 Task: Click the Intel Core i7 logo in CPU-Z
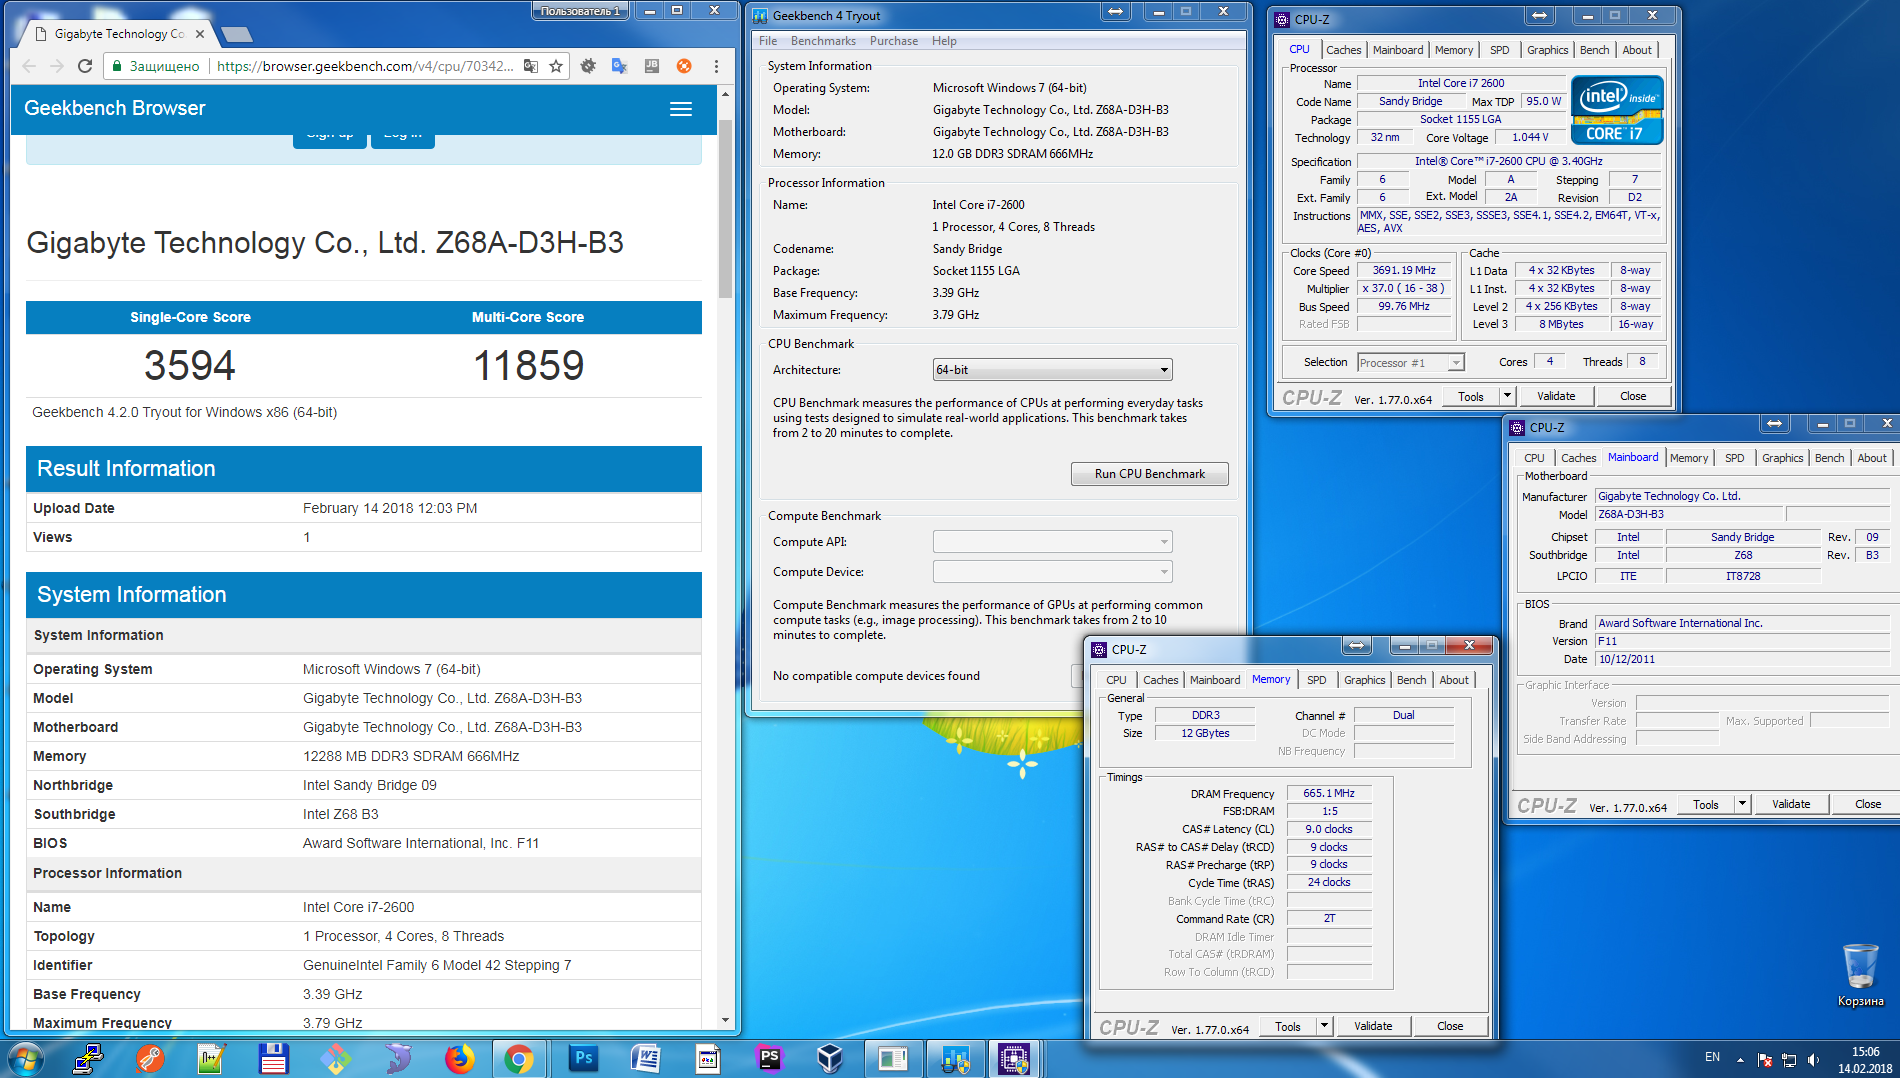pos(1617,110)
